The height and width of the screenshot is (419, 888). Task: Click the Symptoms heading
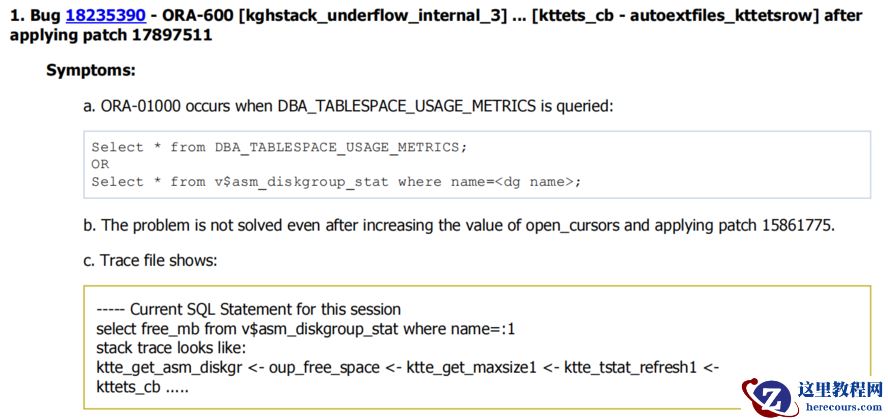tap(91, 71)
